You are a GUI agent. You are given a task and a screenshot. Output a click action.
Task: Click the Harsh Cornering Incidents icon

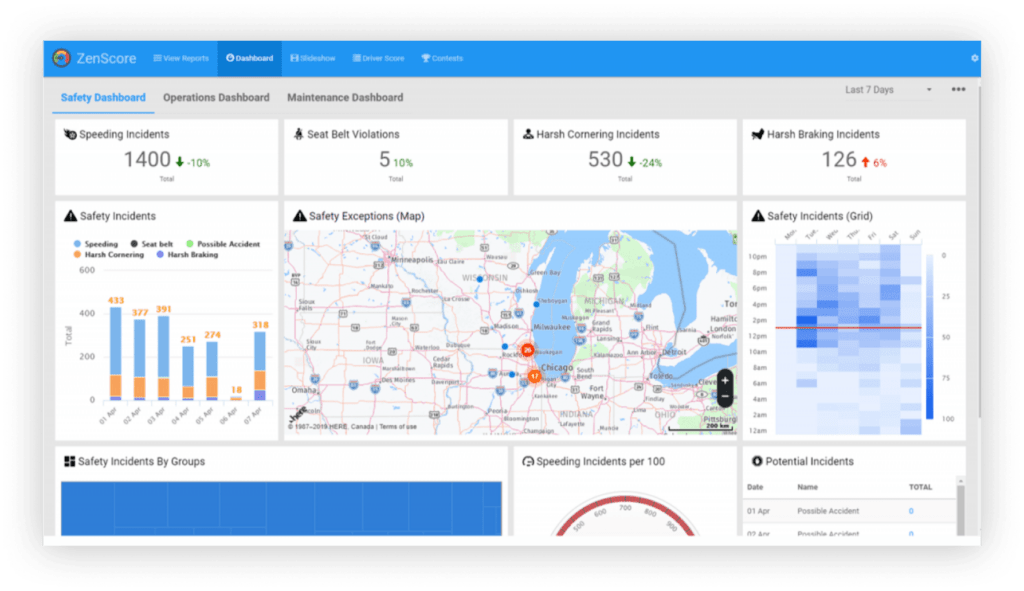528,134
